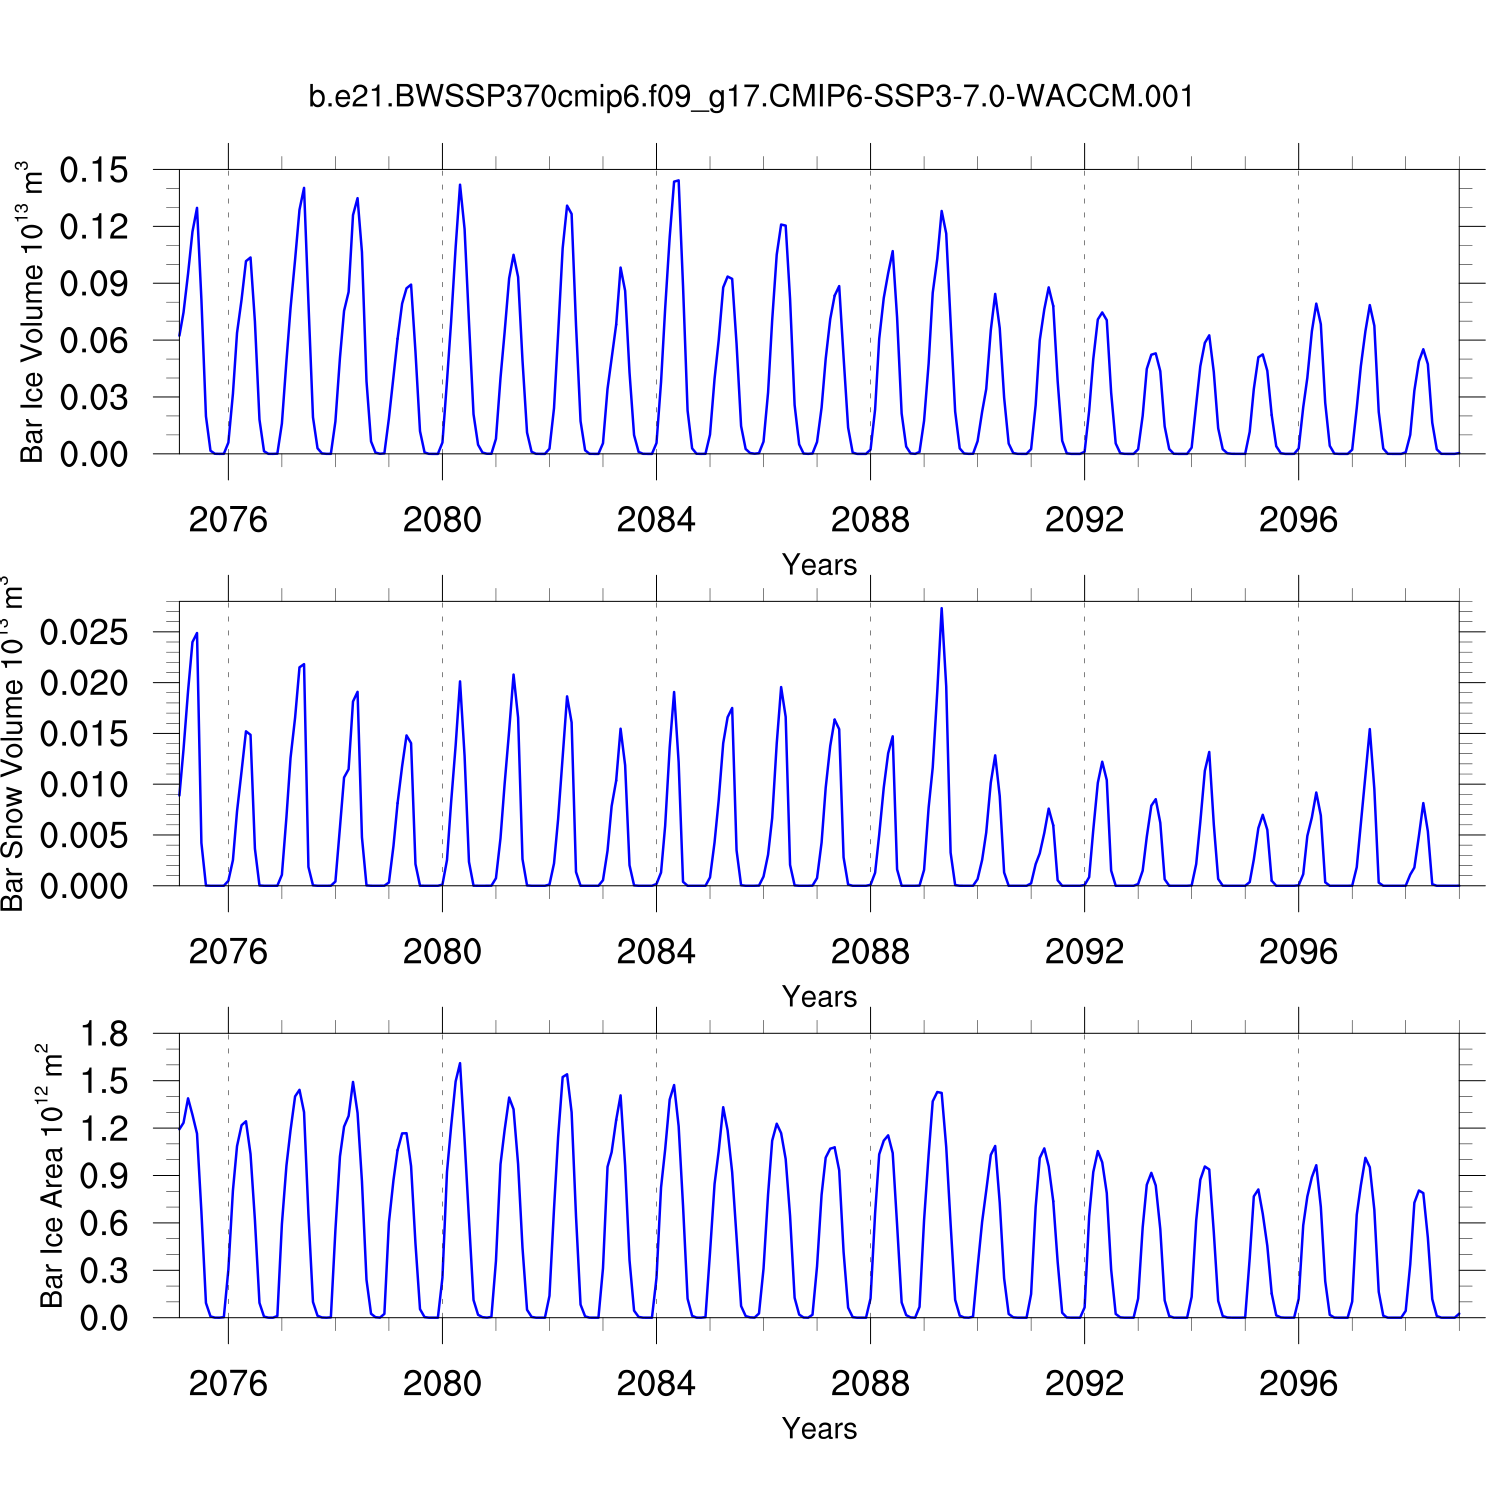The height and width of the screenshot is (1500, 1500).
Task: Click the 2076 tick label in snow volume plot
Action: [x=228, y=952]
